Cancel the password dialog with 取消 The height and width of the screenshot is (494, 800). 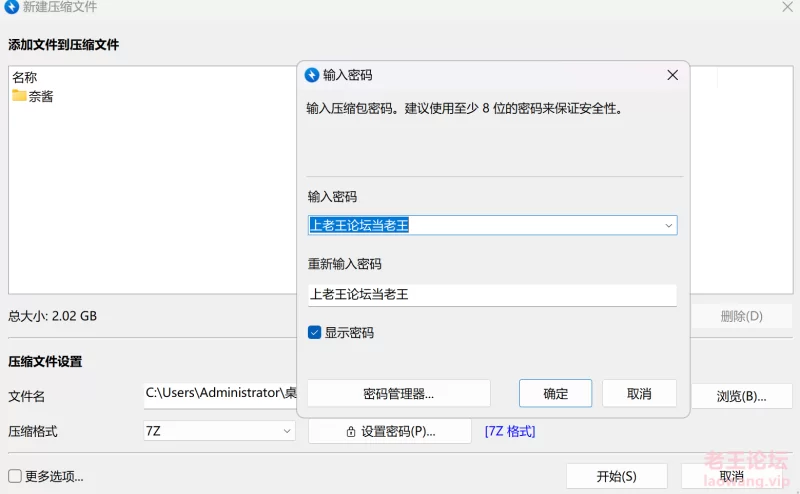(639, 393)
